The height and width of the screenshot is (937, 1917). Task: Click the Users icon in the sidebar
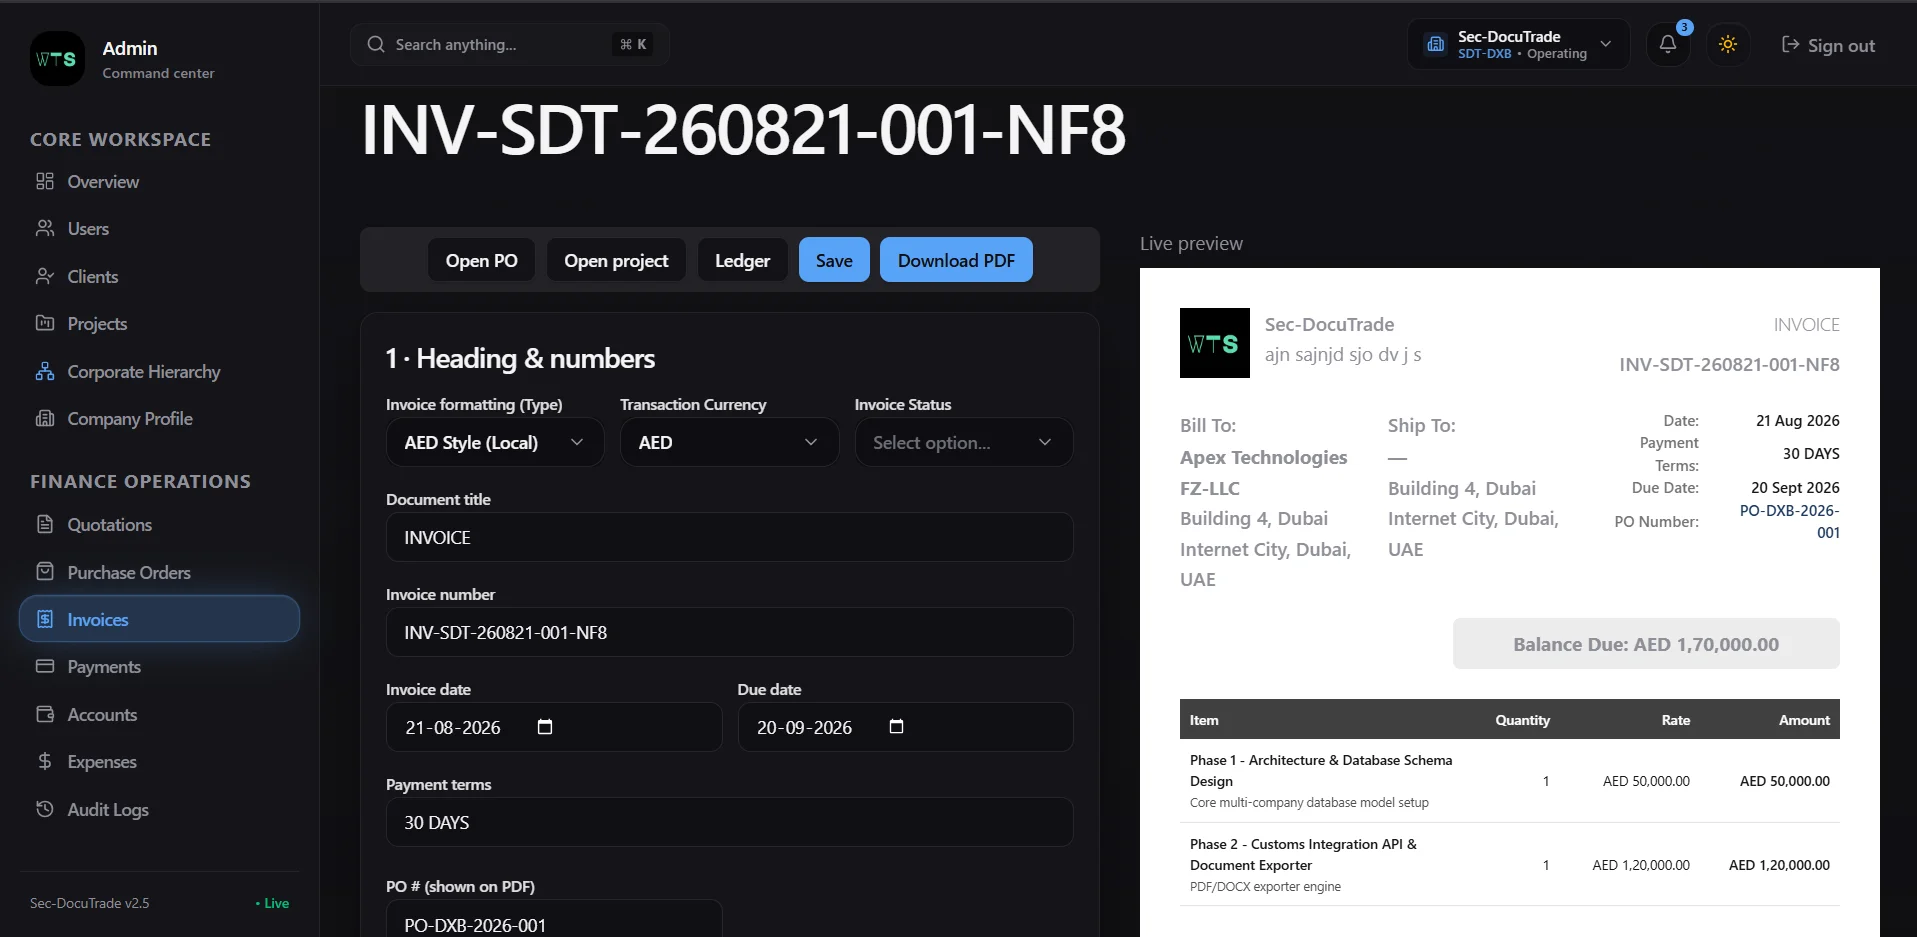(x=45, y=228)
